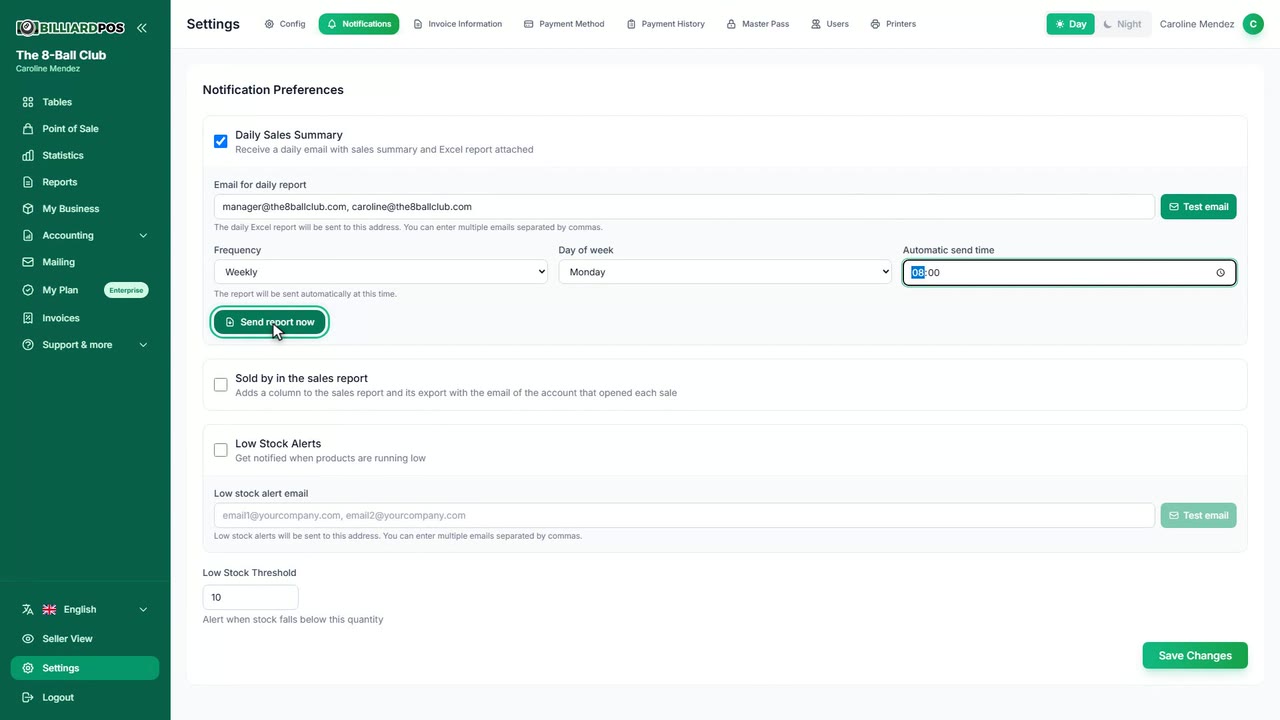Viewport: 1280px width, 720px height.
Task: Click the Payment History clipboard icon
Action: coord(631,24)
